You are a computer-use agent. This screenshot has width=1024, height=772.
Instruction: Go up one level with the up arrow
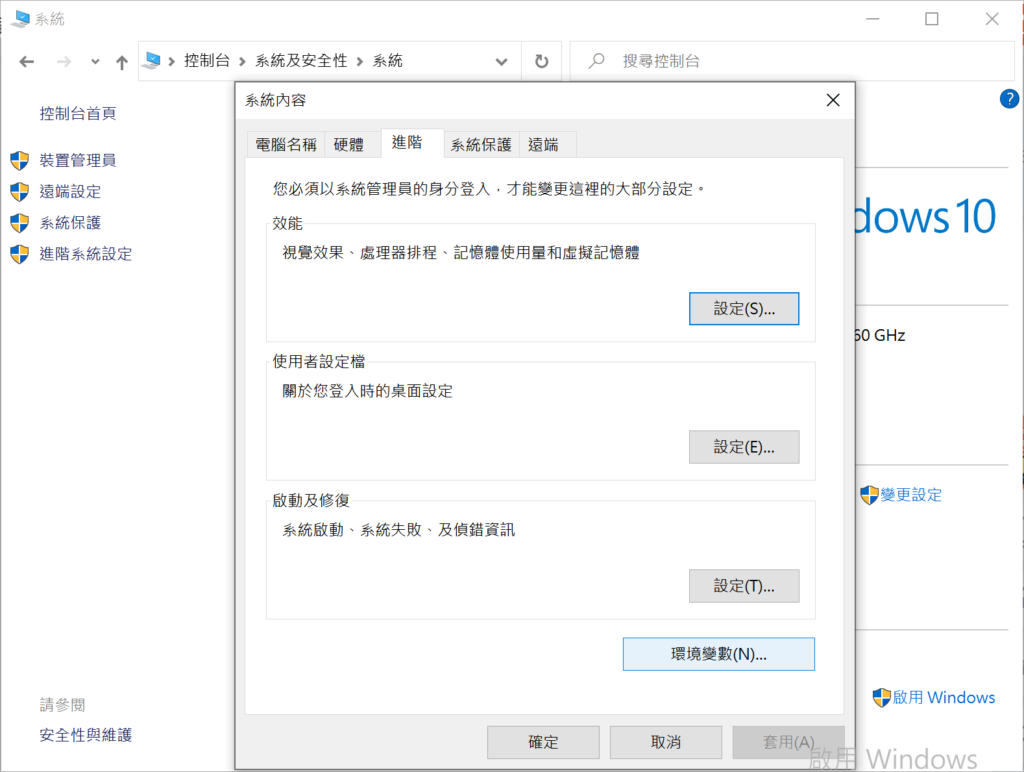click(x=121, y=62)
